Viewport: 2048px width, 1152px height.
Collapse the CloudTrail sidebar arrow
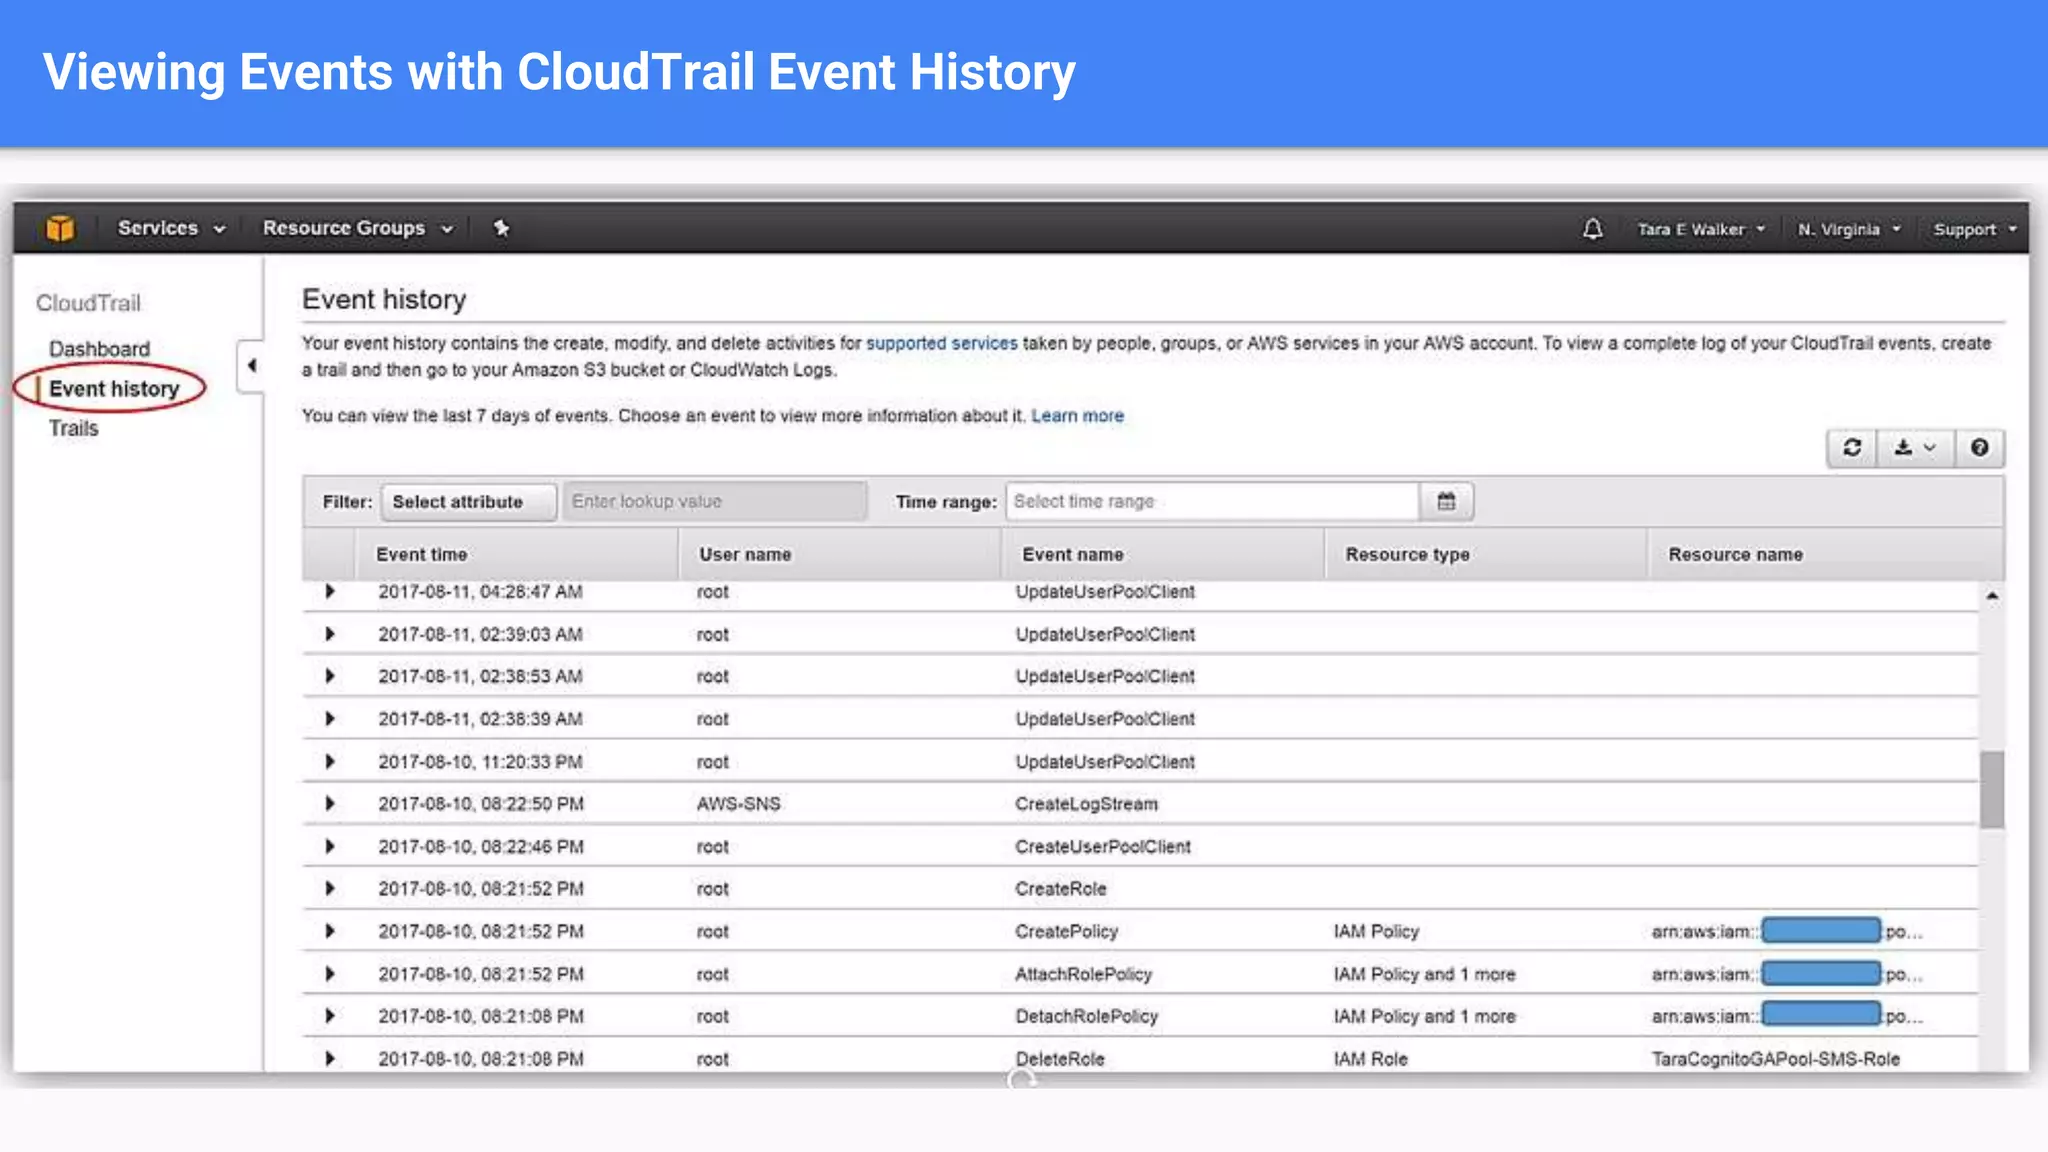tap(251, 366)
